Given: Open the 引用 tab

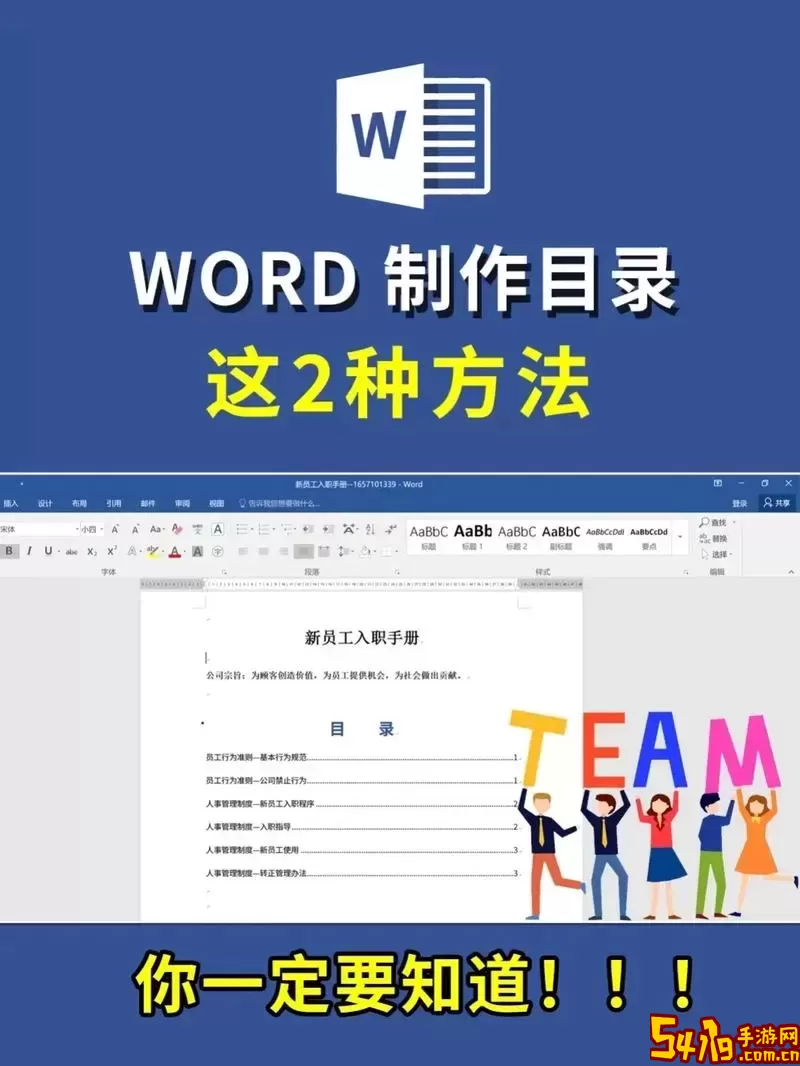Looking at the screenshot, I should click(x=114, y=504).
